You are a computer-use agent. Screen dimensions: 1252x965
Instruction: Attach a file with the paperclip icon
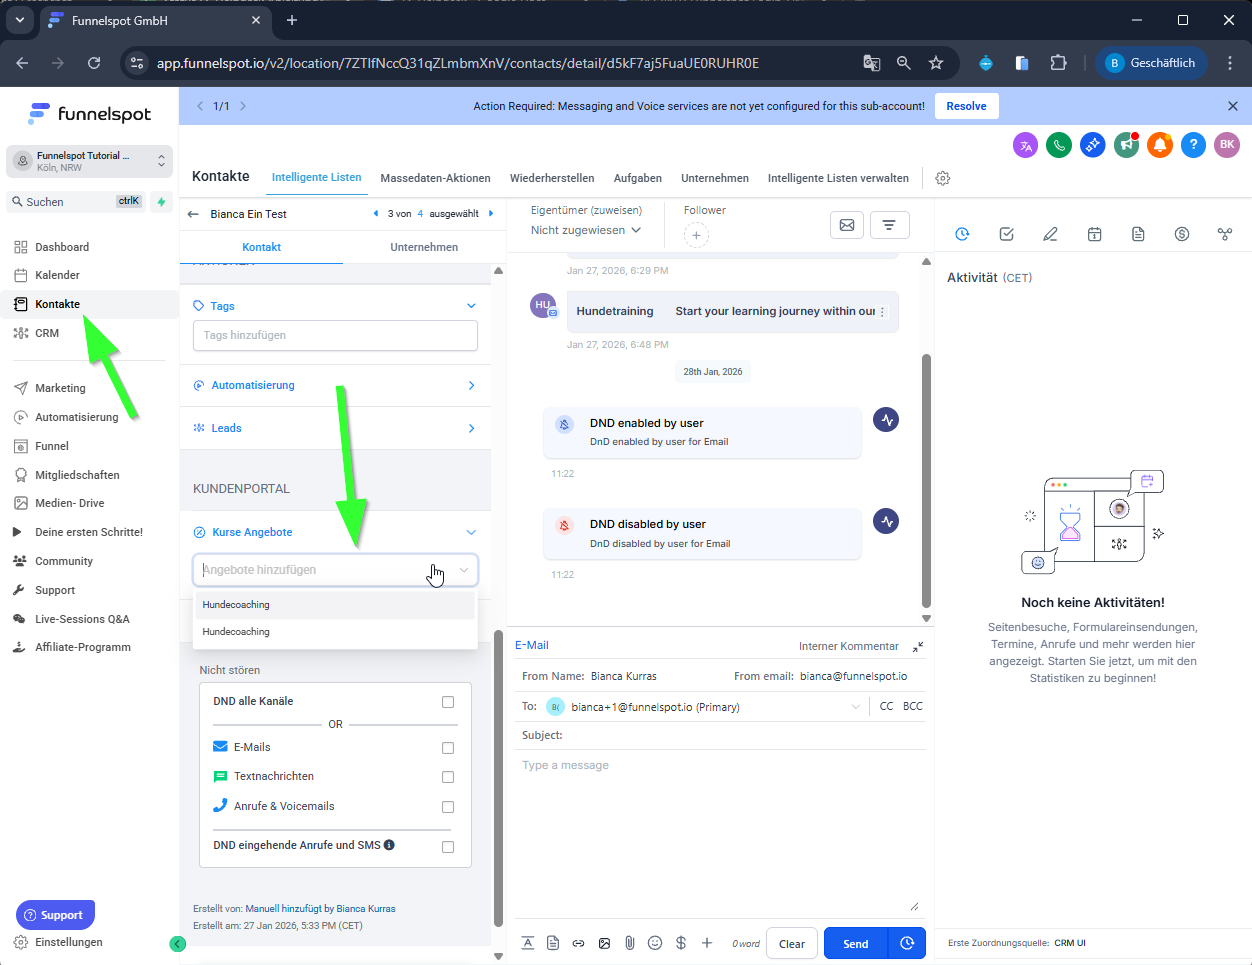pyautogui.click(x=630, y=943)
